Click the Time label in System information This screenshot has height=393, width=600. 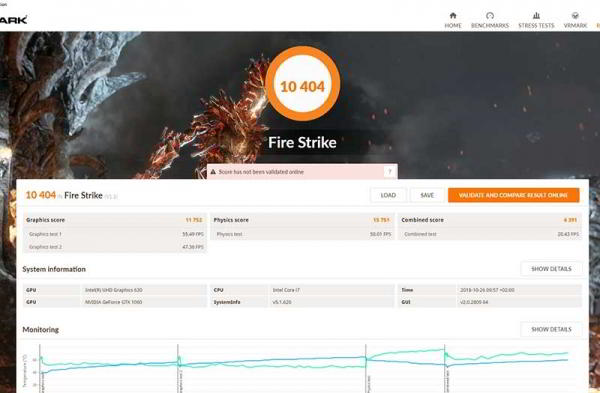(x=407, y=290)
